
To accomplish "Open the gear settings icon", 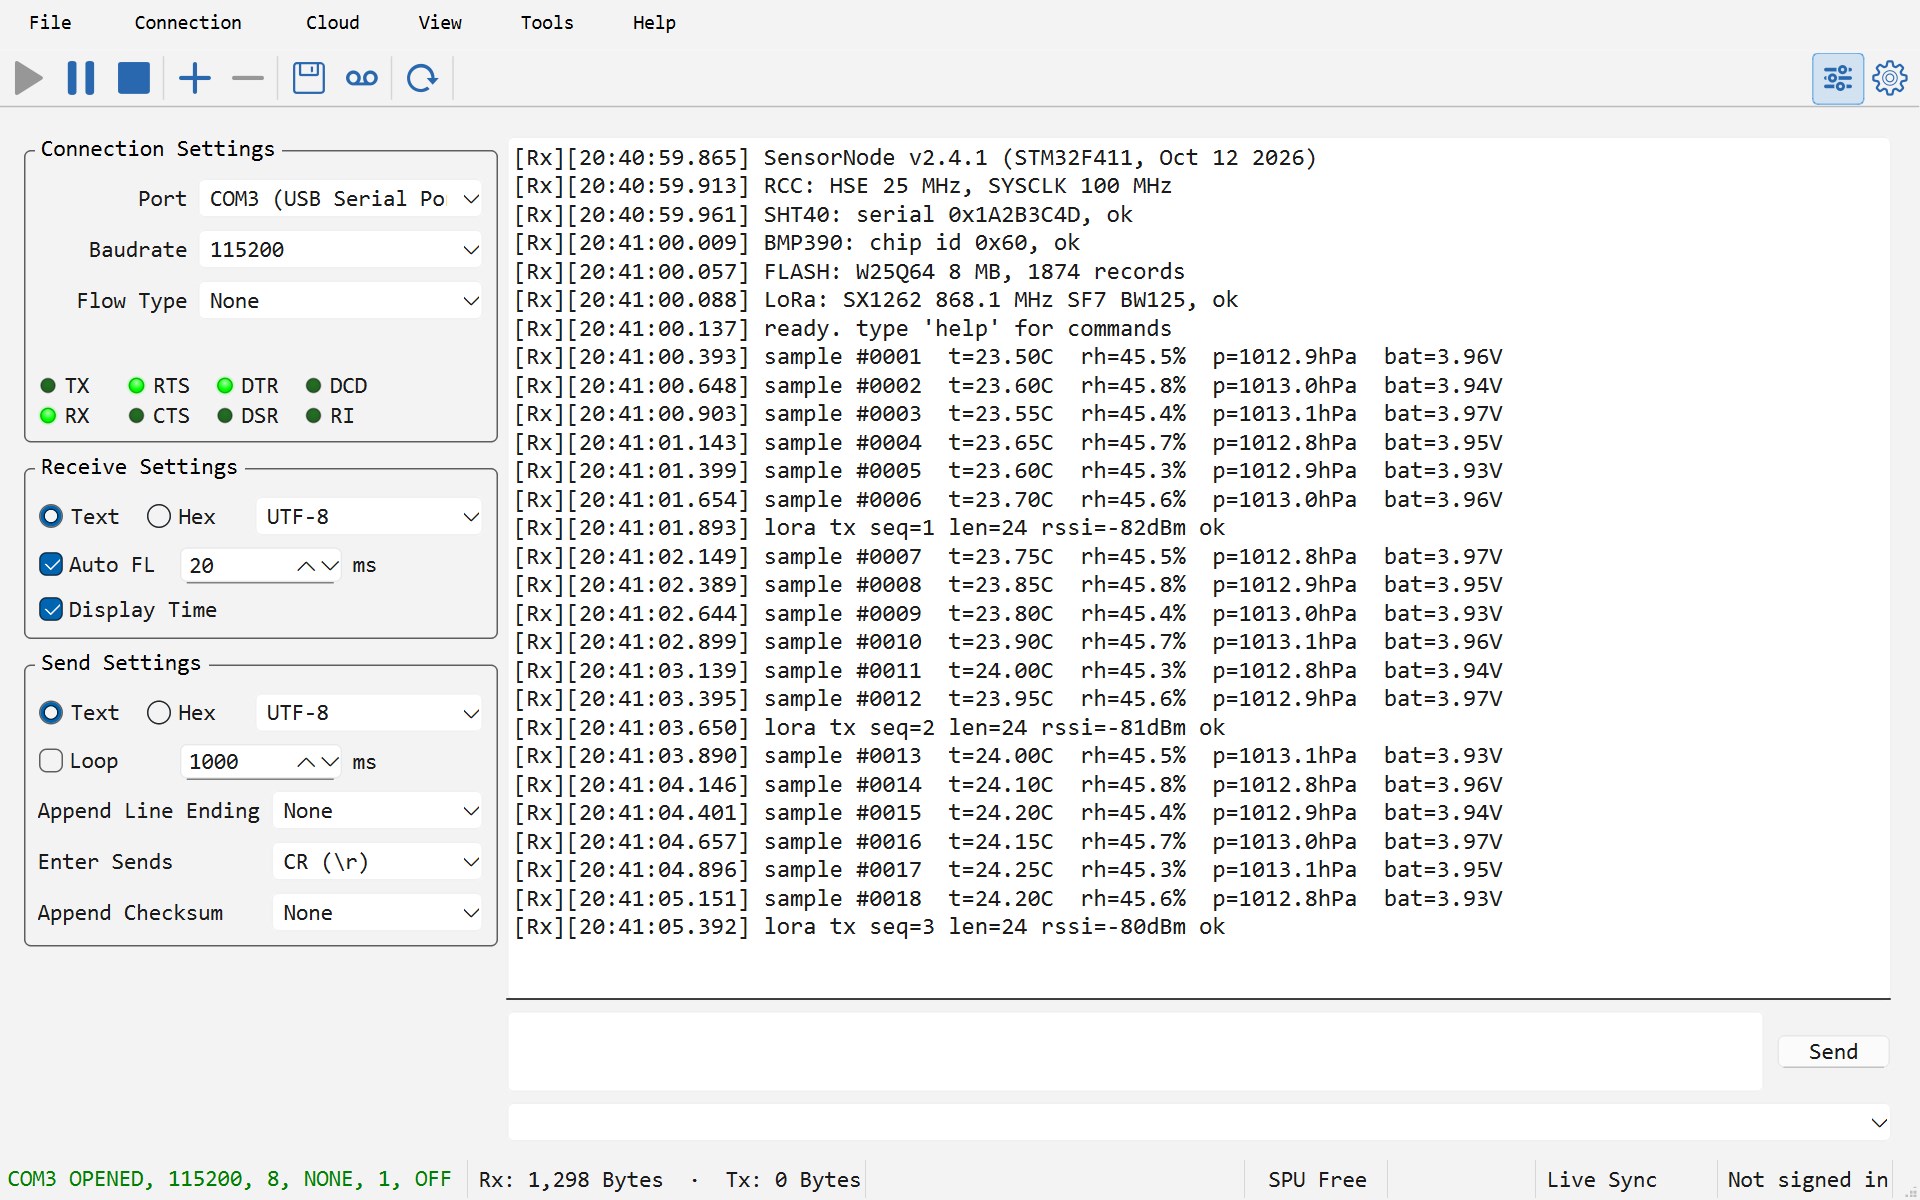I will (x=1890, y=78).
